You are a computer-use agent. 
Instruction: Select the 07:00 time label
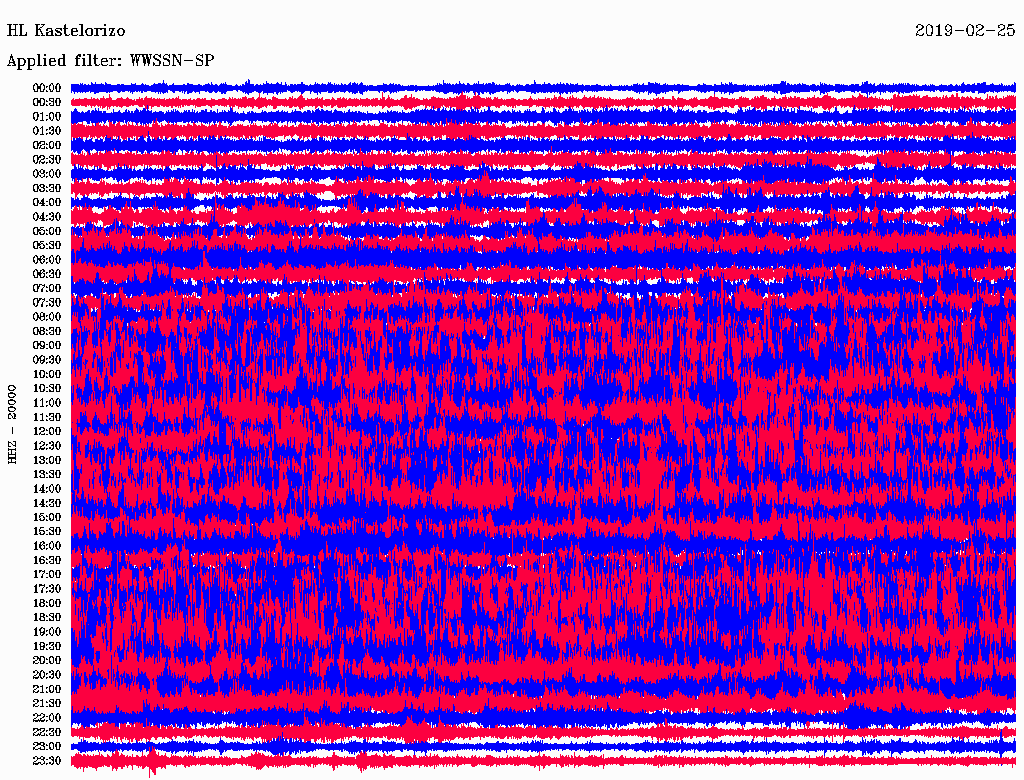tap(47, 288)
